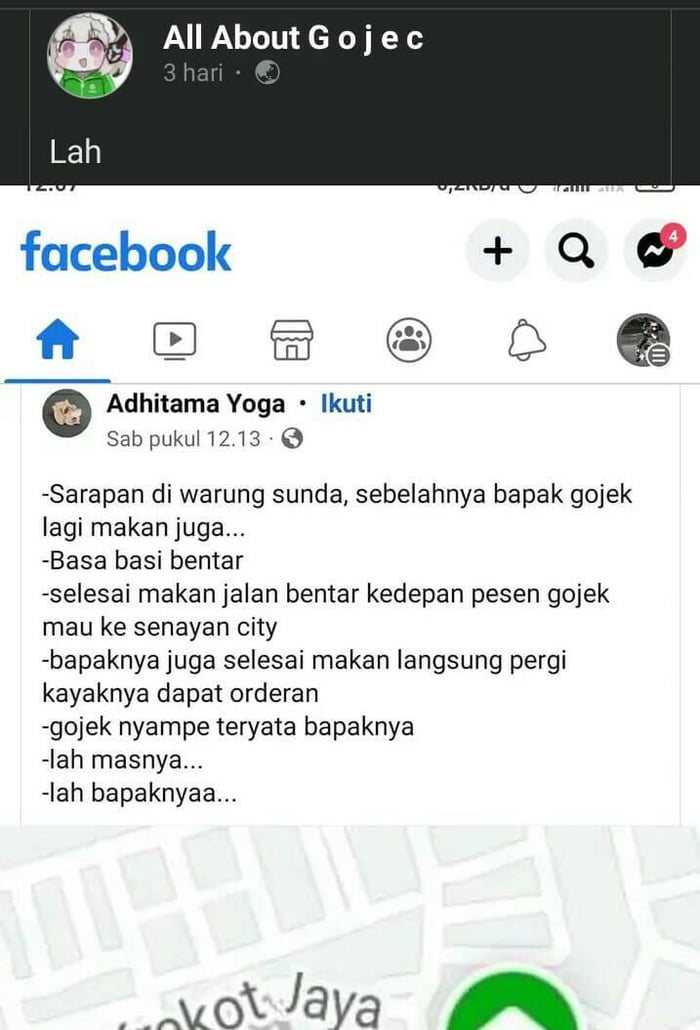Image resolution: width=700 pixels, height=1030 pixels.
Task: Open the All About G o j e c page name
Action: [293, 38]
